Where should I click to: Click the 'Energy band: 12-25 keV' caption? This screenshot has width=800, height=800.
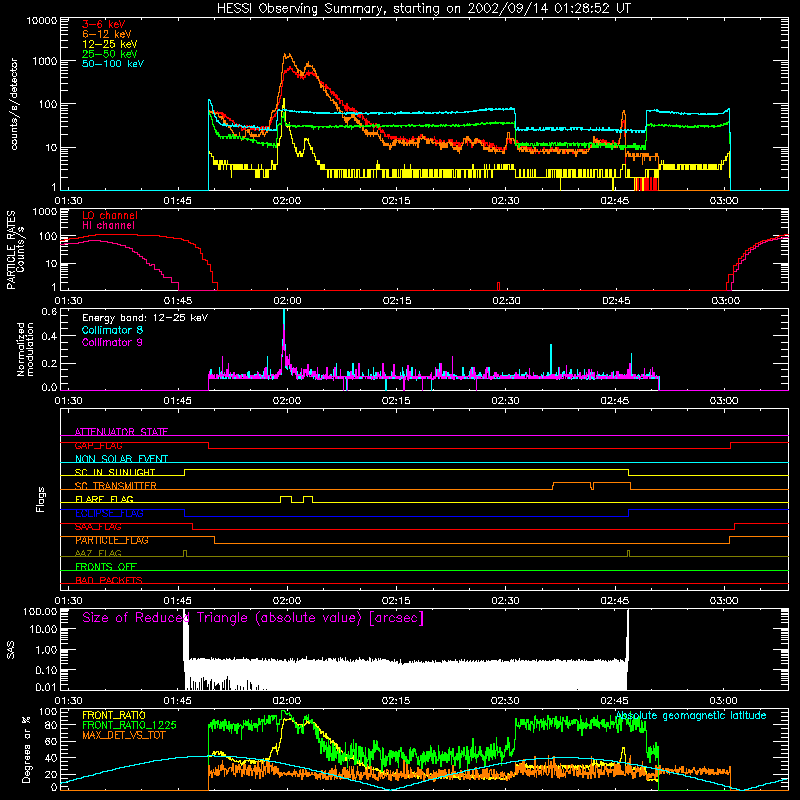145,318
